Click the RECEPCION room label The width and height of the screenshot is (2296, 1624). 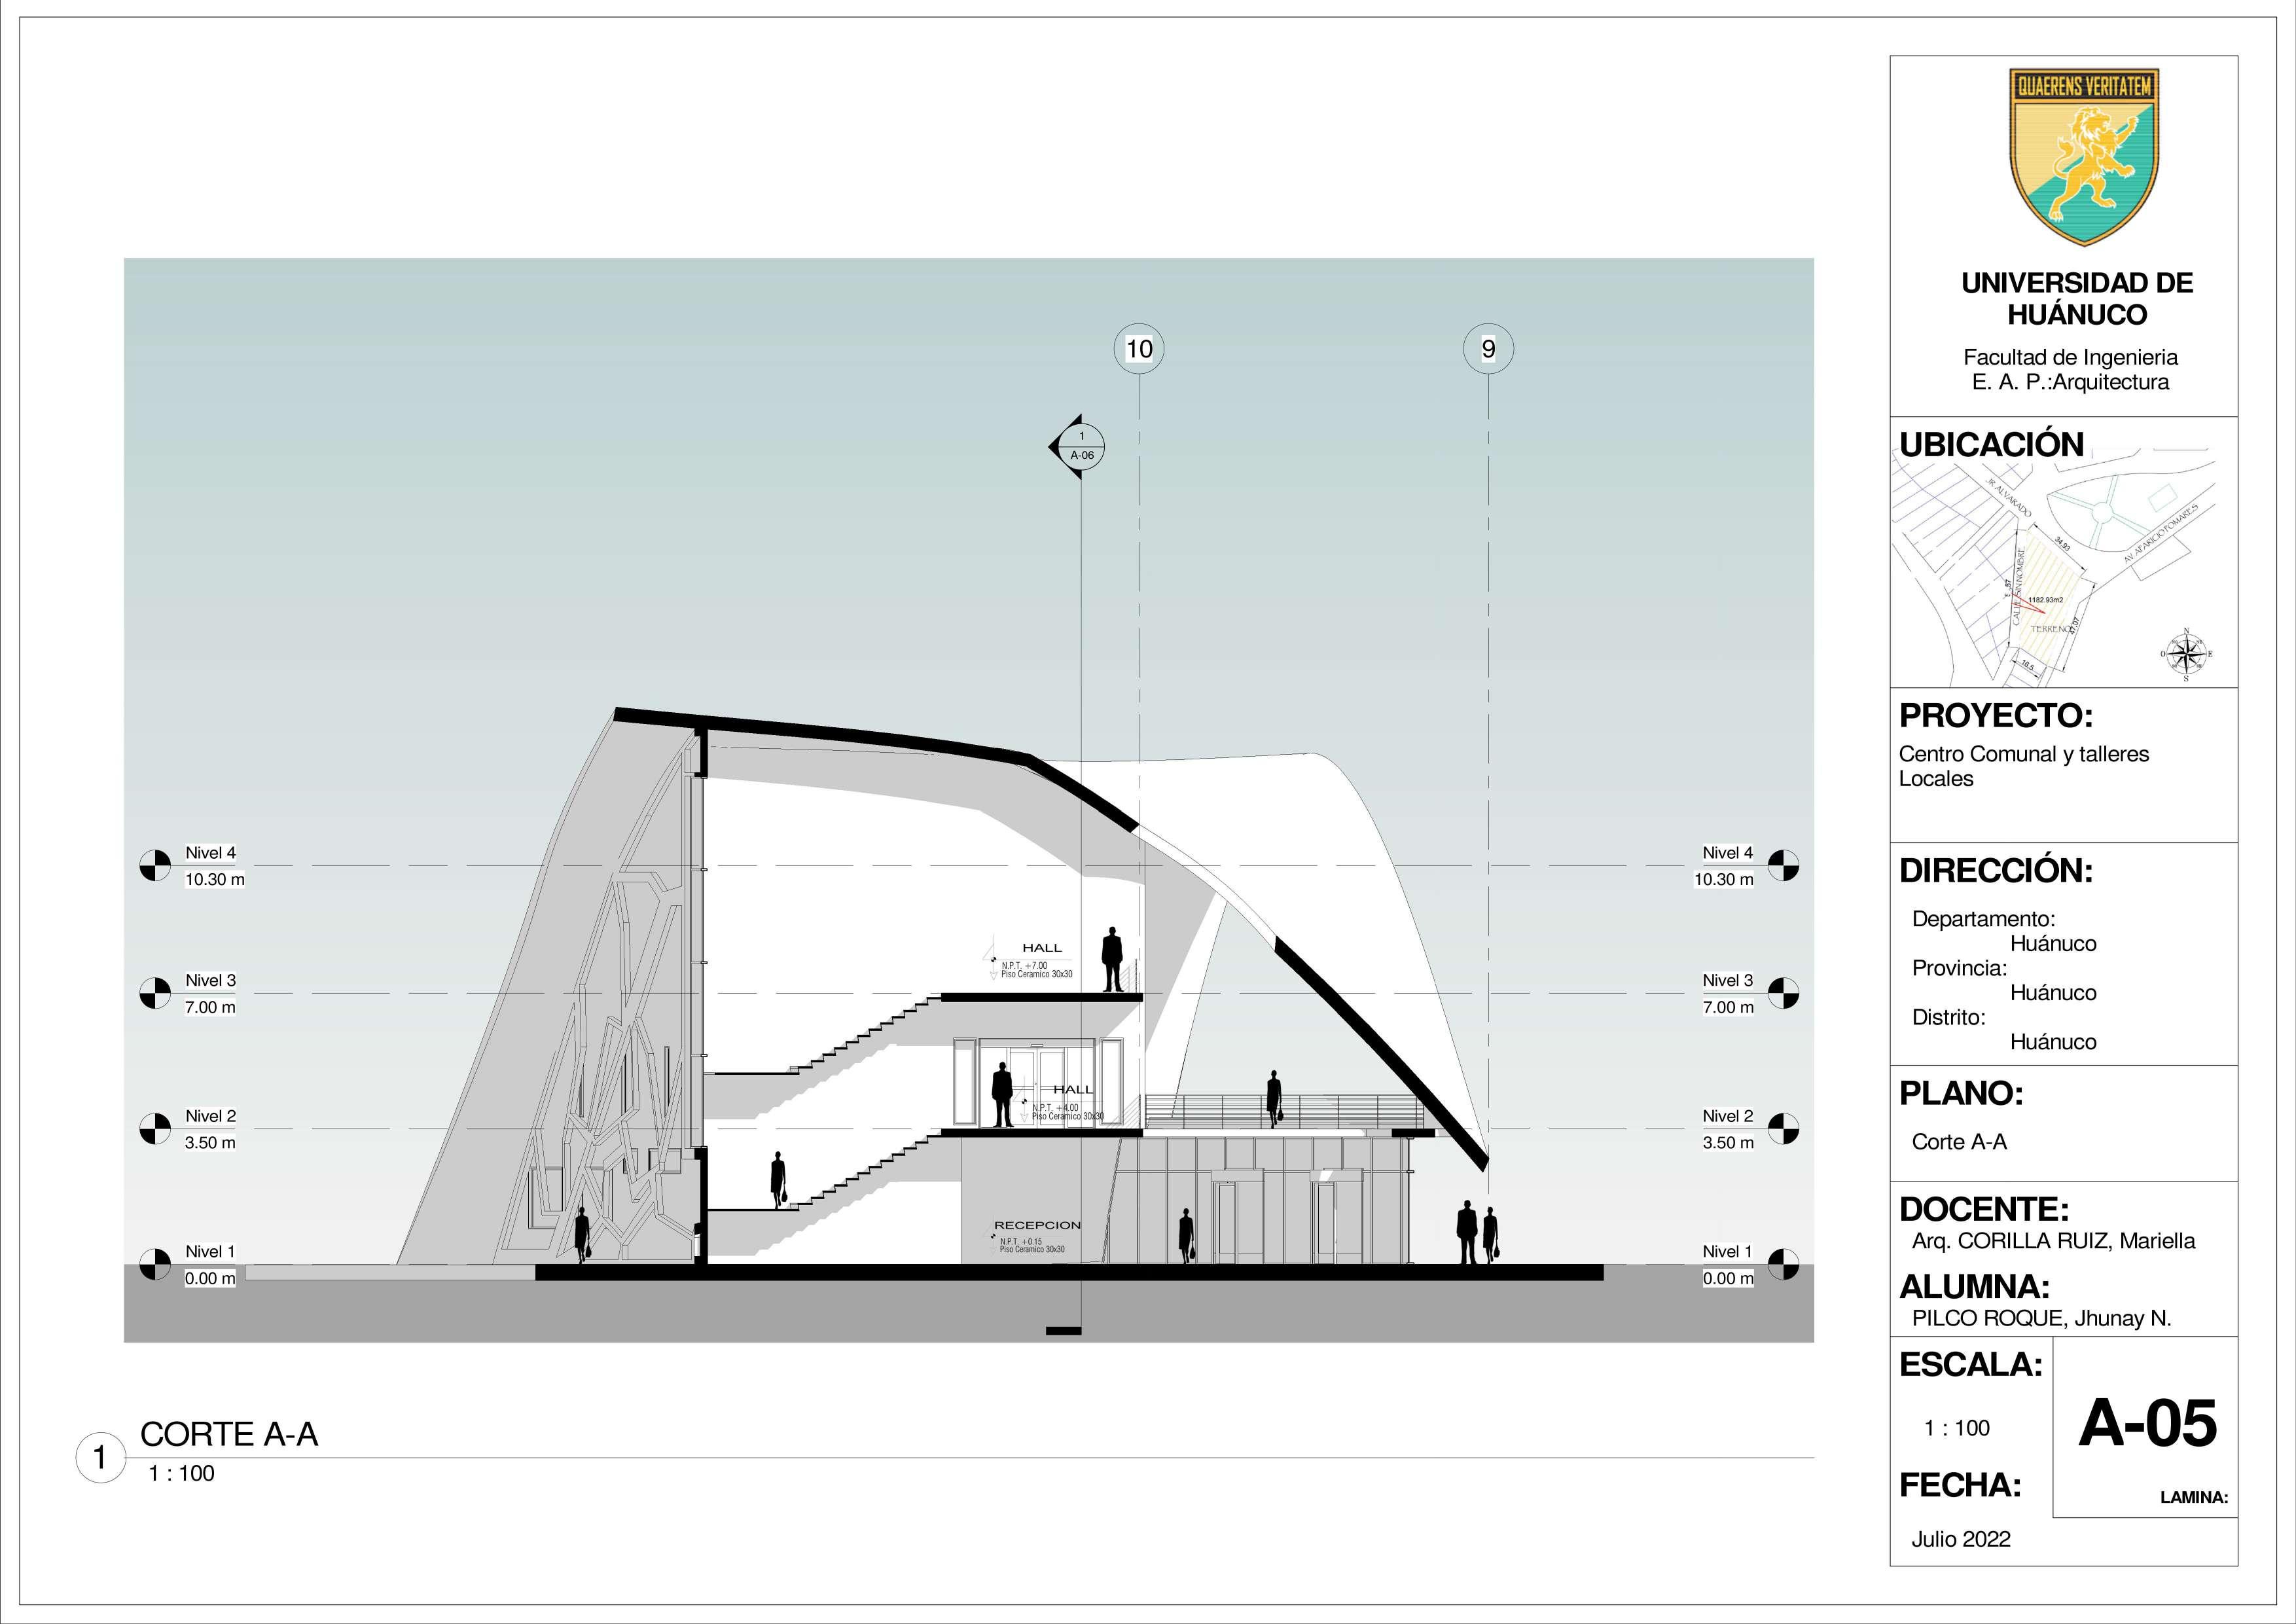pos(1037,1225)
